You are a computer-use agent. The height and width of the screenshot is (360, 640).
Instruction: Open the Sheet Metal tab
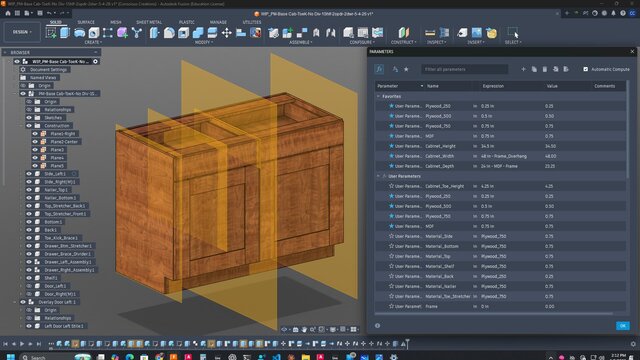(x=149, y=22)
